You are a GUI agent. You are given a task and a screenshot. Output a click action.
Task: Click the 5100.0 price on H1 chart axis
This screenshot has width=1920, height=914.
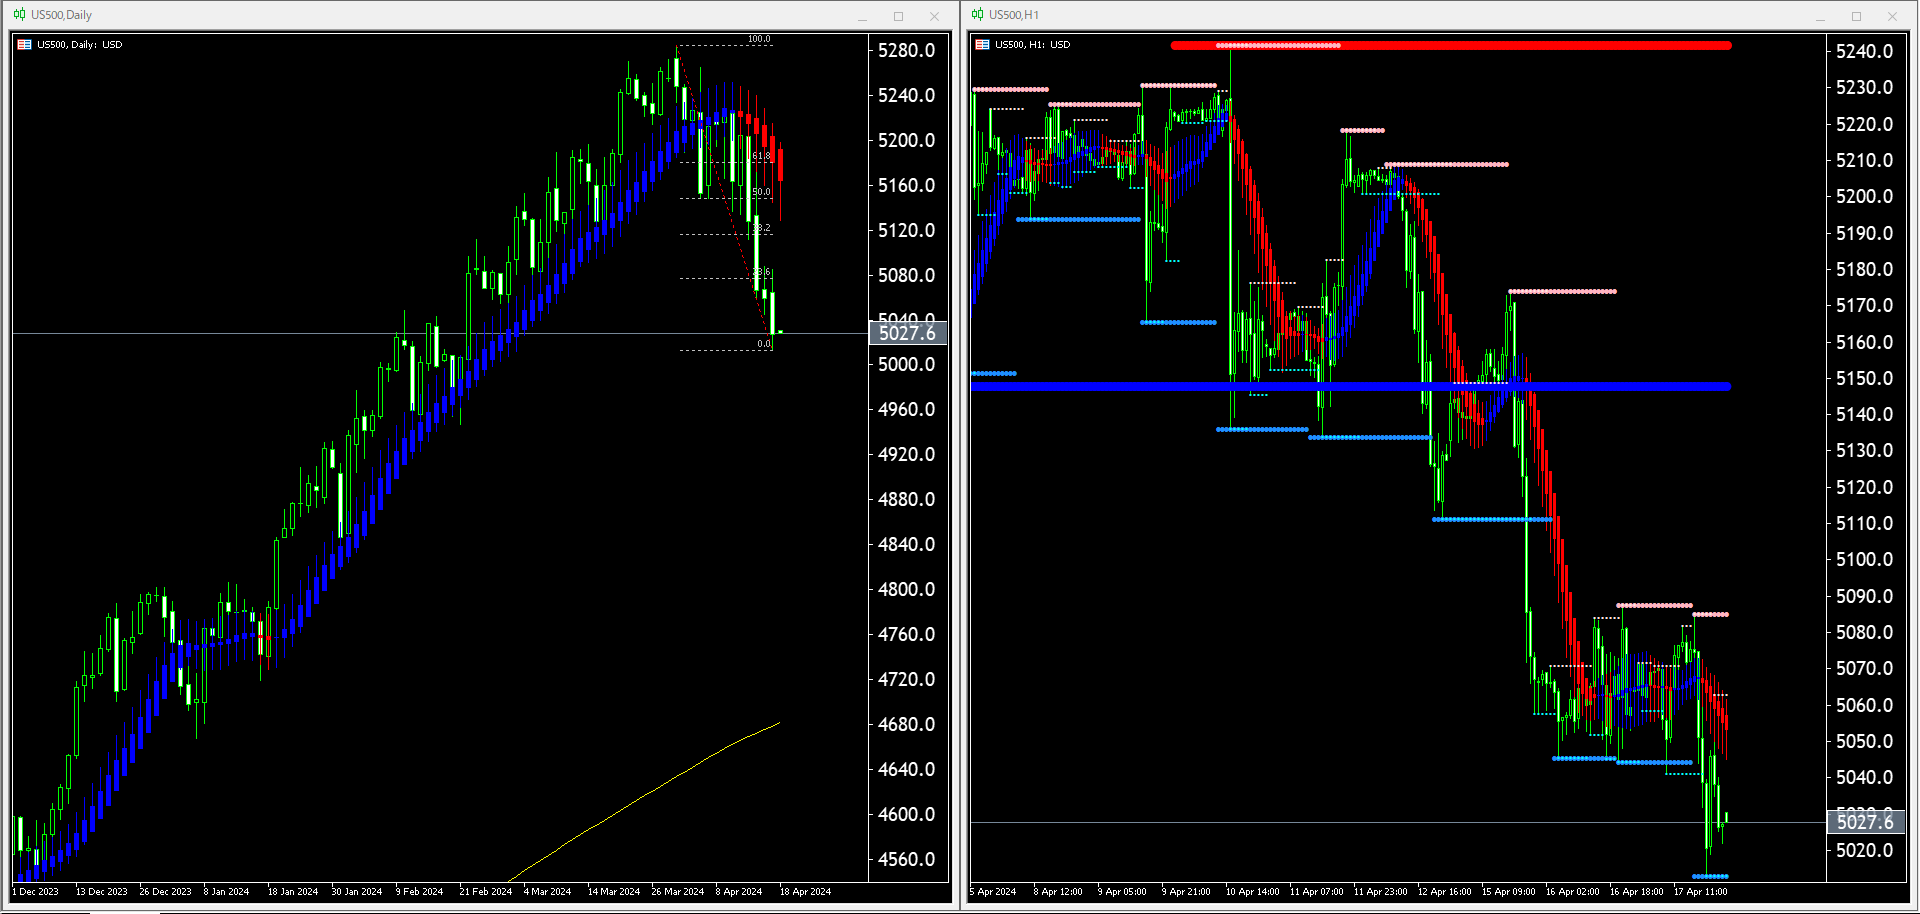tap(1864, 560)
